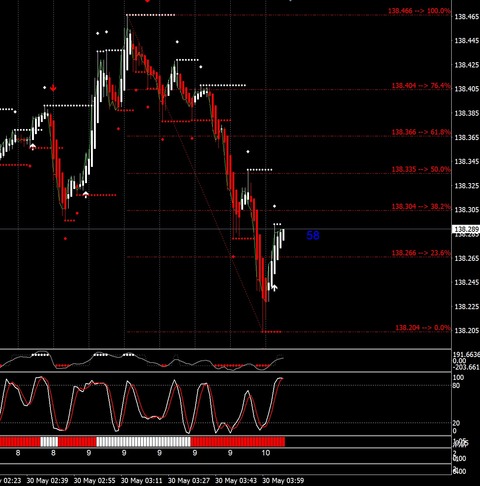This screenshot has width=480, height=486.
Task: Click the 30 May 03:11 time label
Action: pos(142,481)
